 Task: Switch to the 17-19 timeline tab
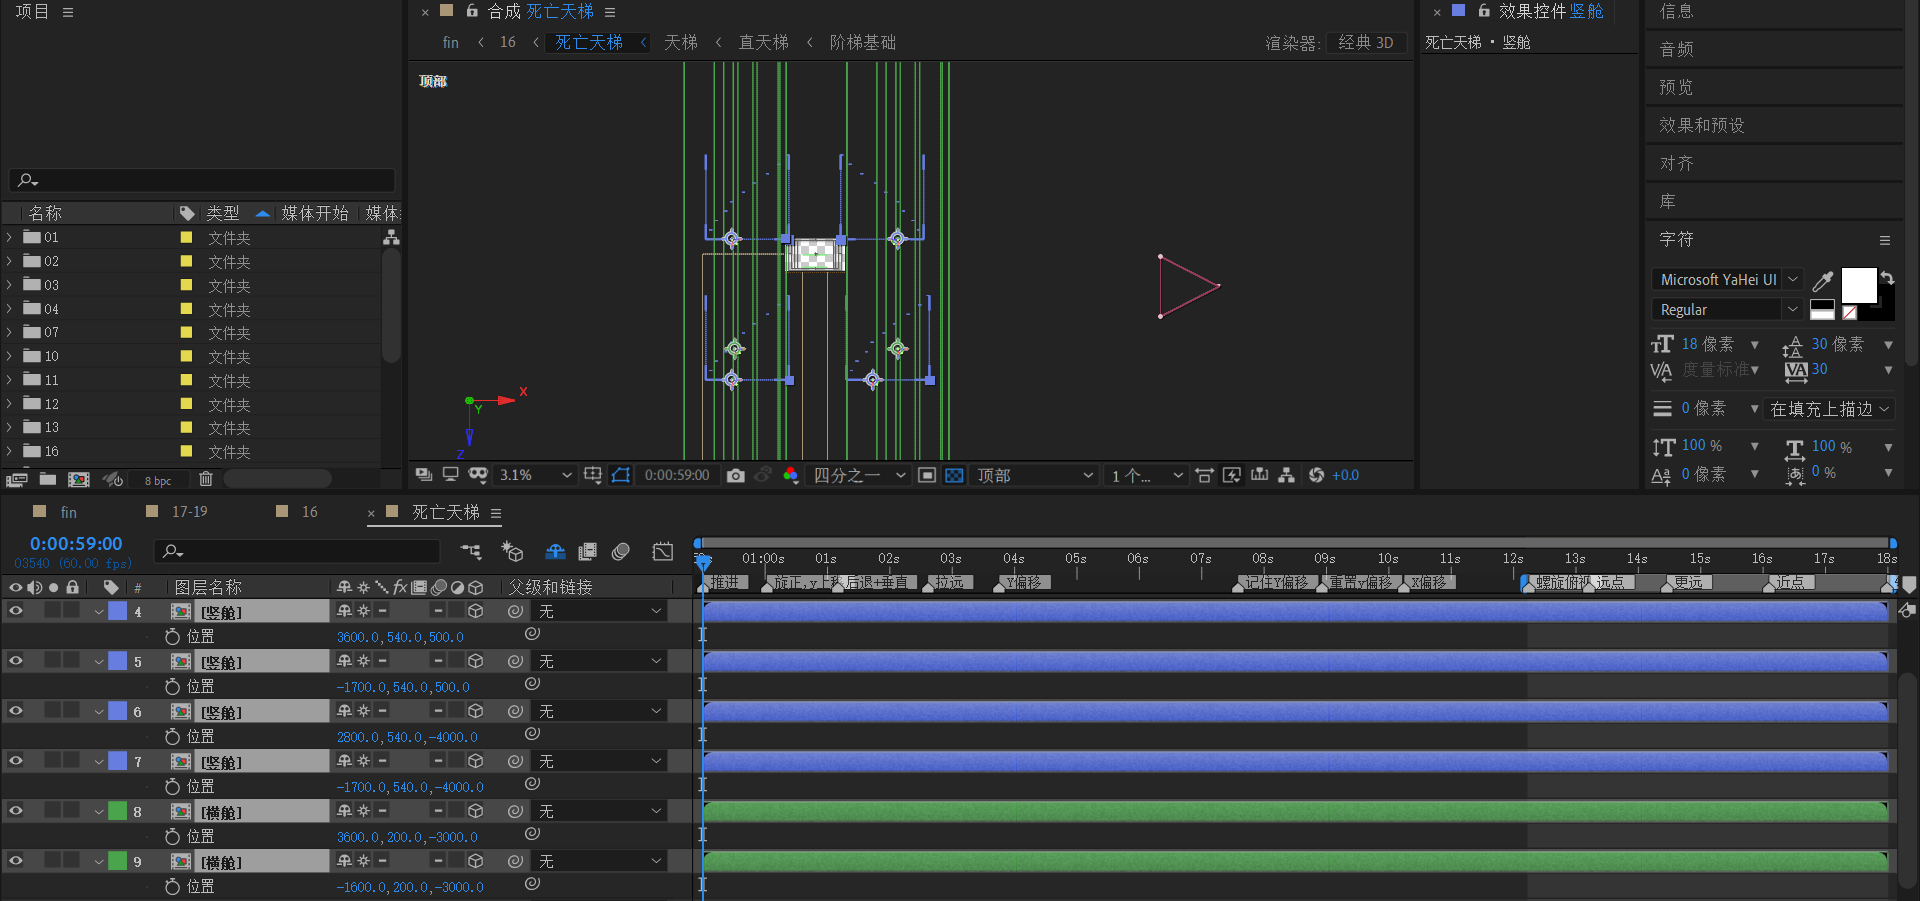[x=190, y=512]
